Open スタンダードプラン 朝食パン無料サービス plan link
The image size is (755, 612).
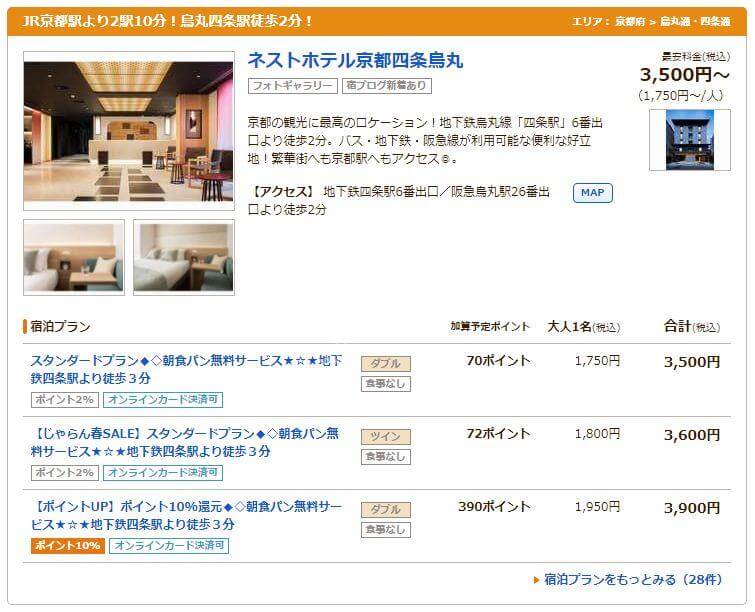pos(186,369)
